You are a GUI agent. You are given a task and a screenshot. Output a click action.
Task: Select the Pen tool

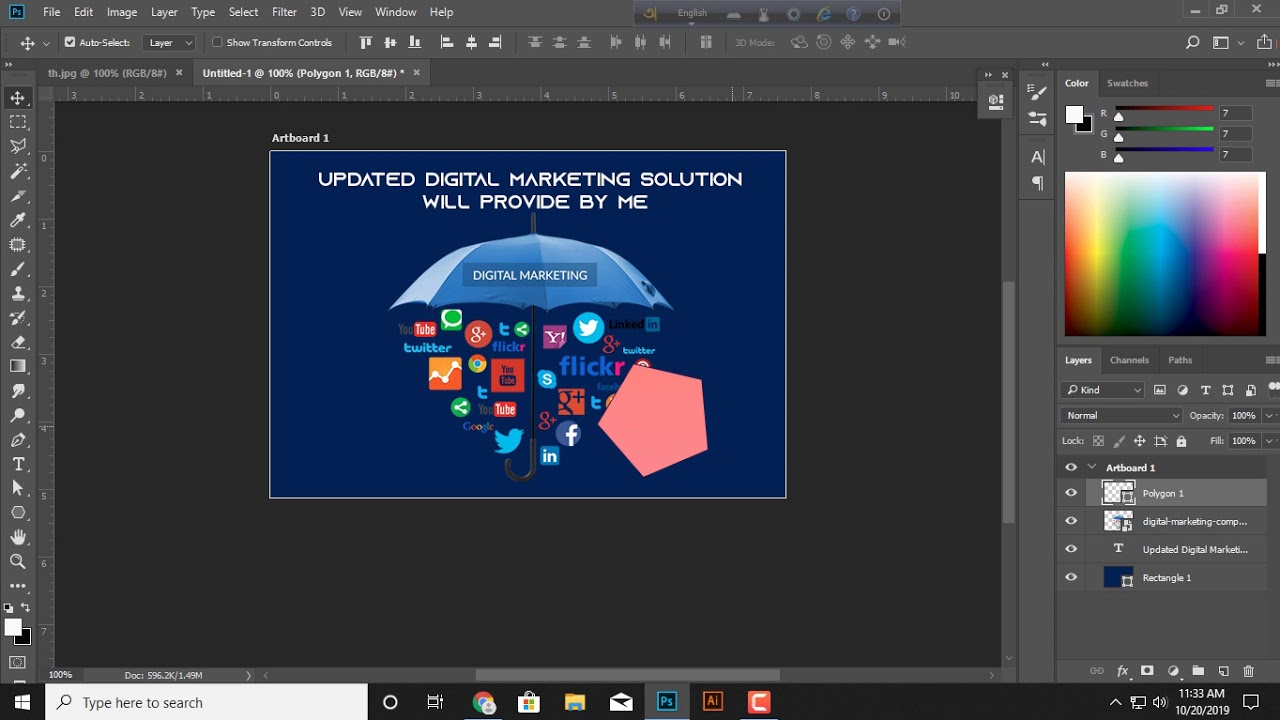pos(18,440)
